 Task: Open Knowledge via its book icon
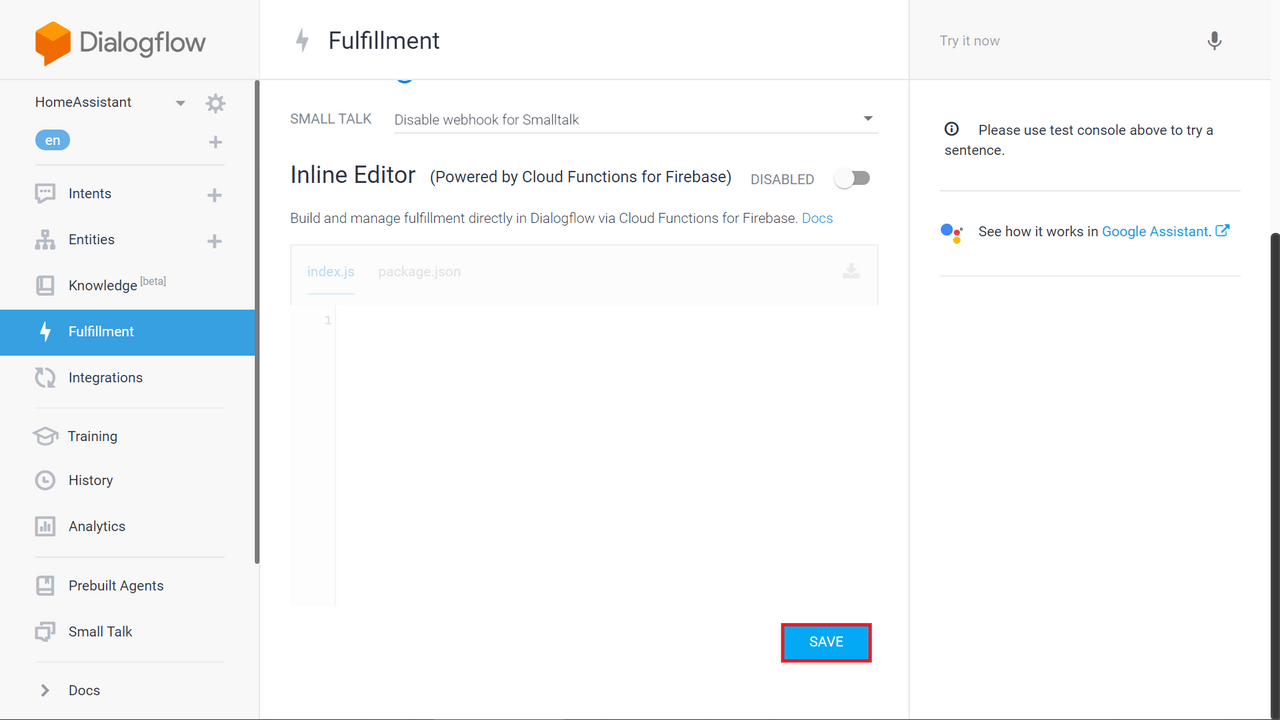45,286
